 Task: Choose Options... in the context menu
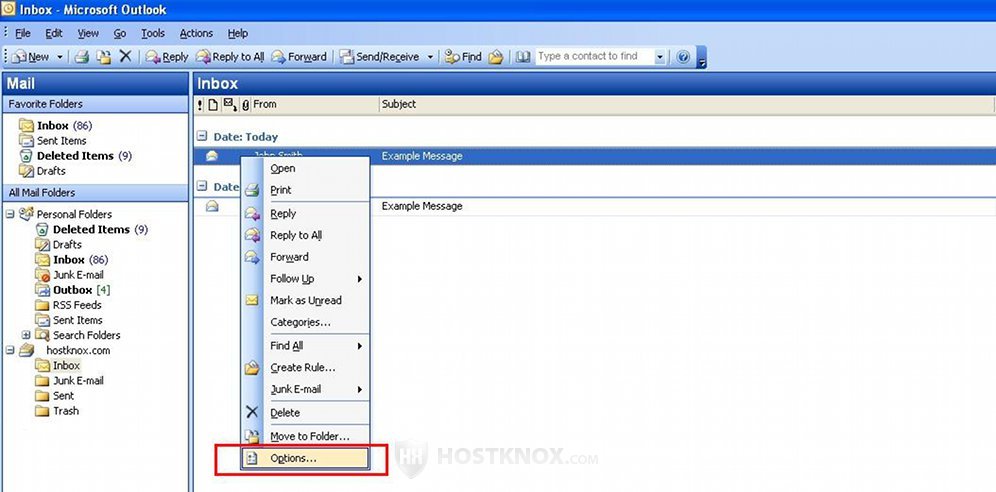click(x=306, y=458)
